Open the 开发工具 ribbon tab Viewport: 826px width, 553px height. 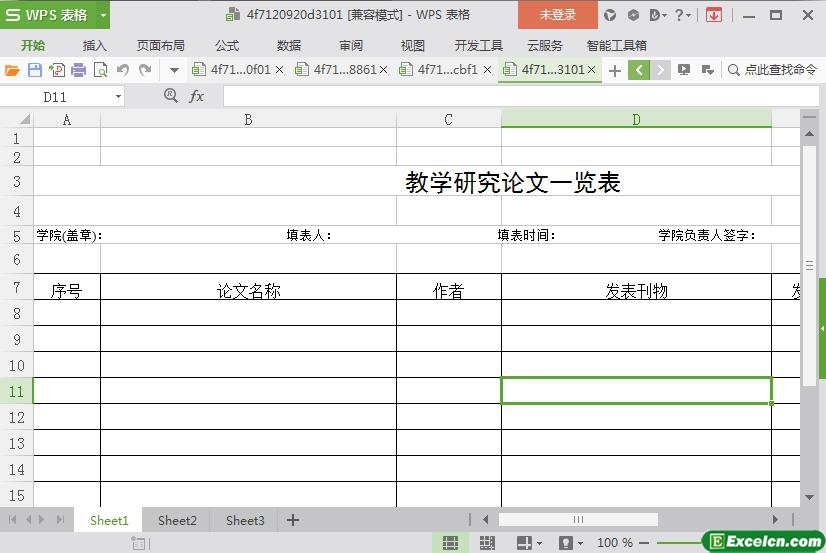coord(478,46)
